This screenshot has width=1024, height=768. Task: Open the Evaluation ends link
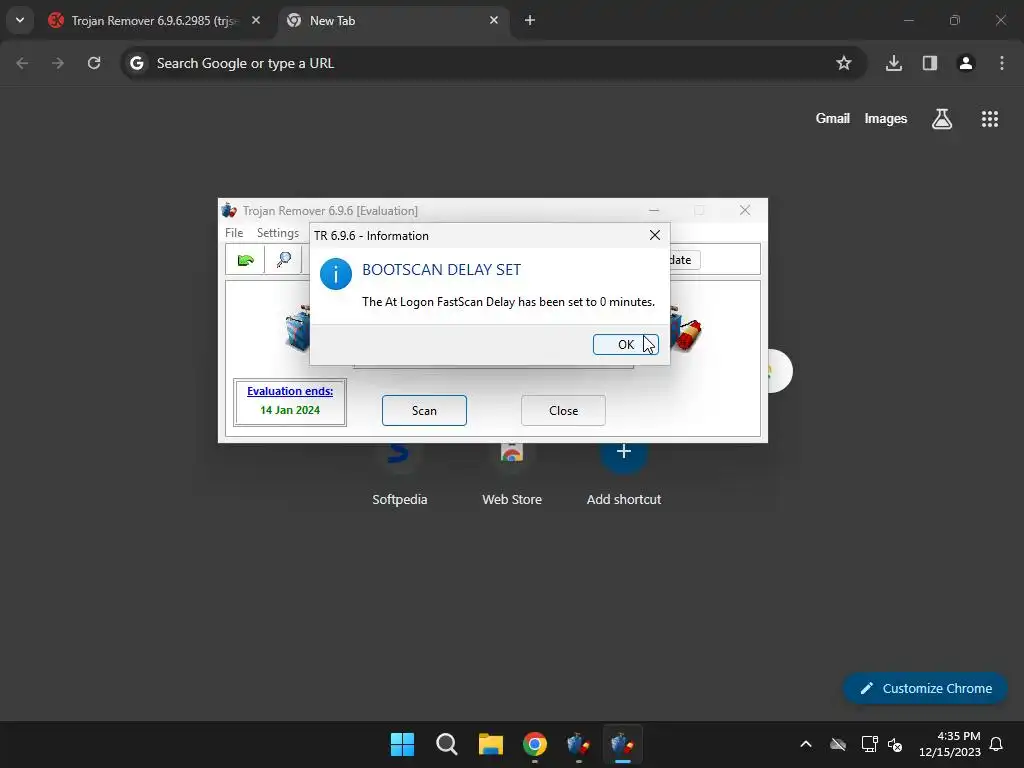coord(290,391)
